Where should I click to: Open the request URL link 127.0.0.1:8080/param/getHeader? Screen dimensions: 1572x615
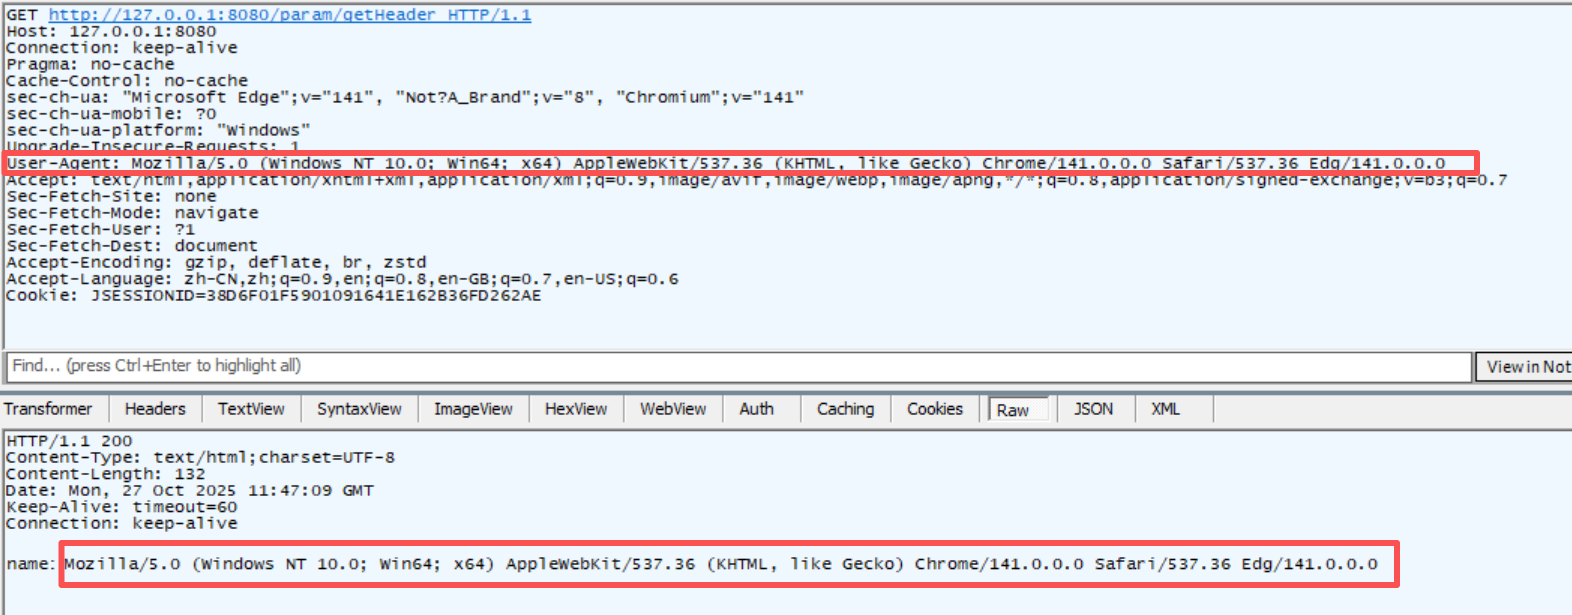290,15
